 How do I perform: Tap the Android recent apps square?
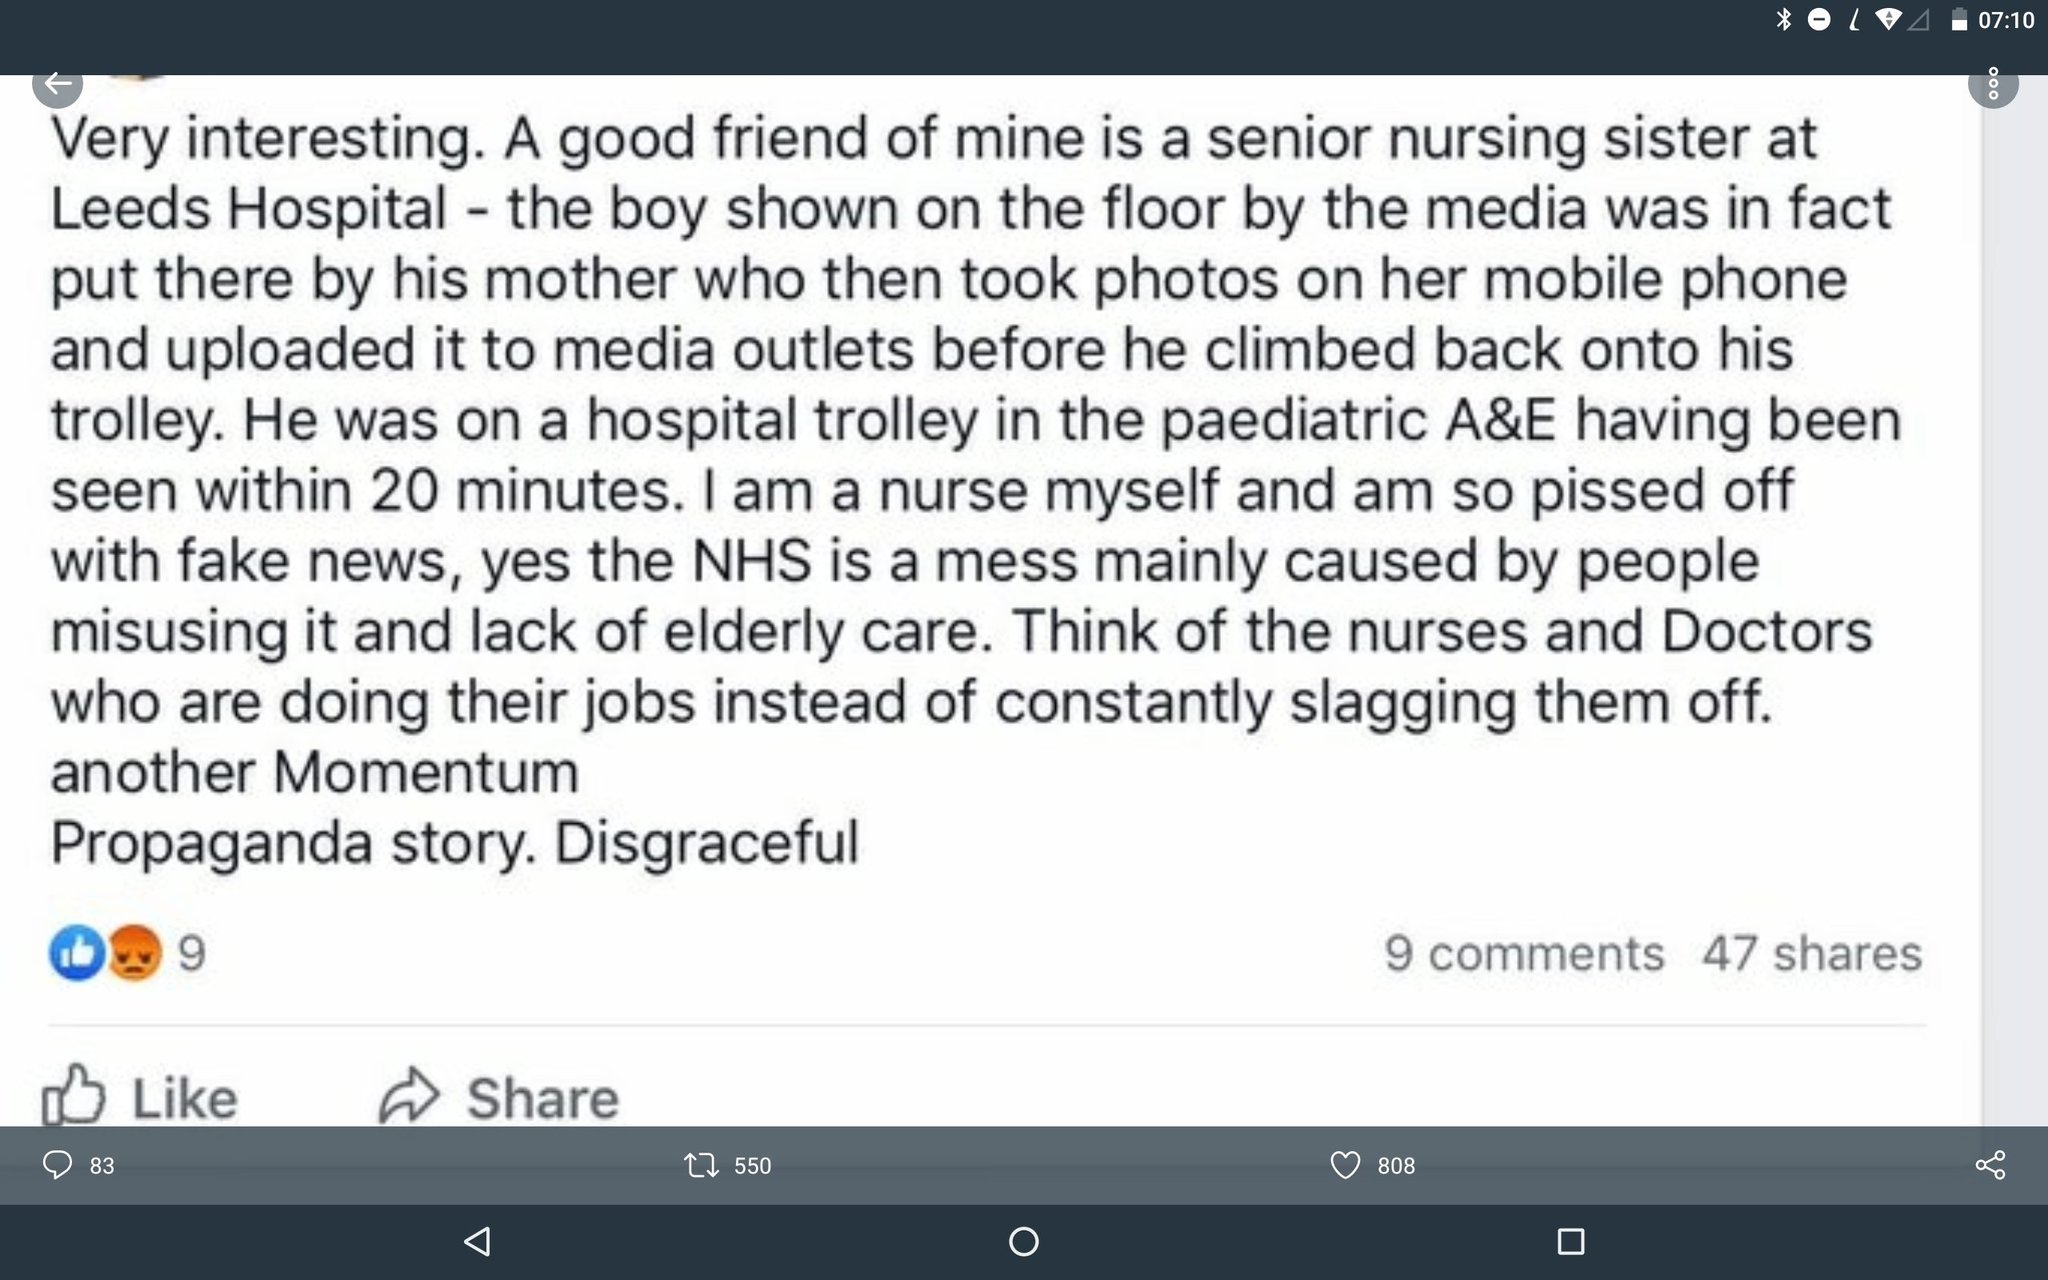pos(1571,1242)
